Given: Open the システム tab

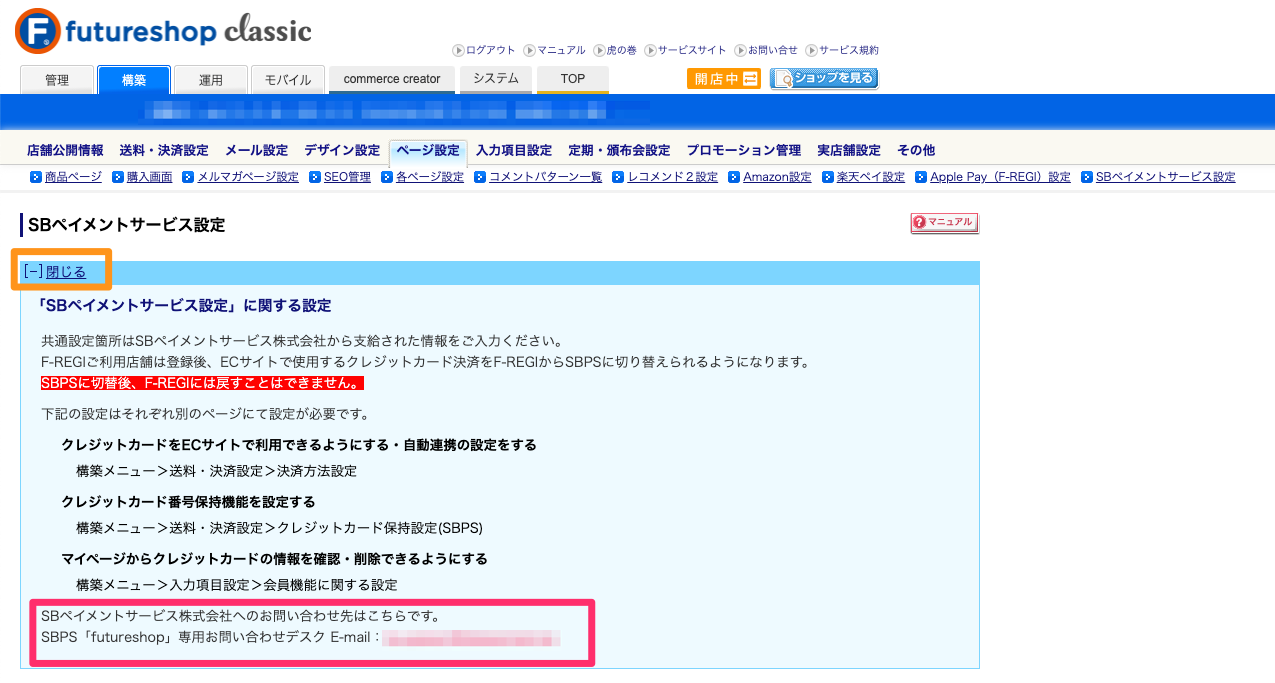Looking at the screenshot, I should (x=496, y=79).
